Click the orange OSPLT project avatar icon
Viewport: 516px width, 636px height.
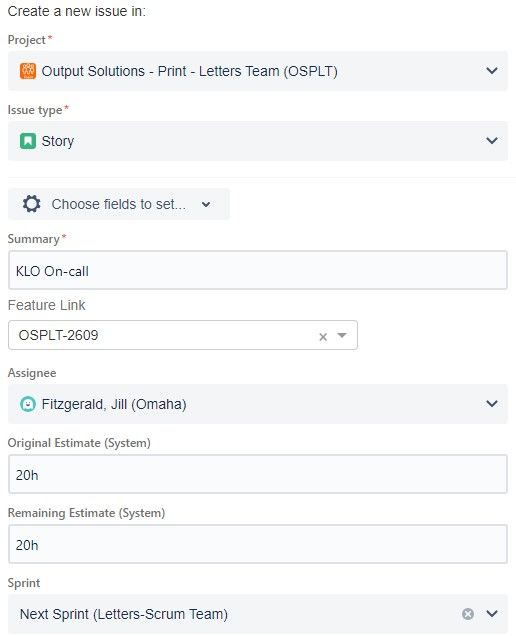(28, 71)
